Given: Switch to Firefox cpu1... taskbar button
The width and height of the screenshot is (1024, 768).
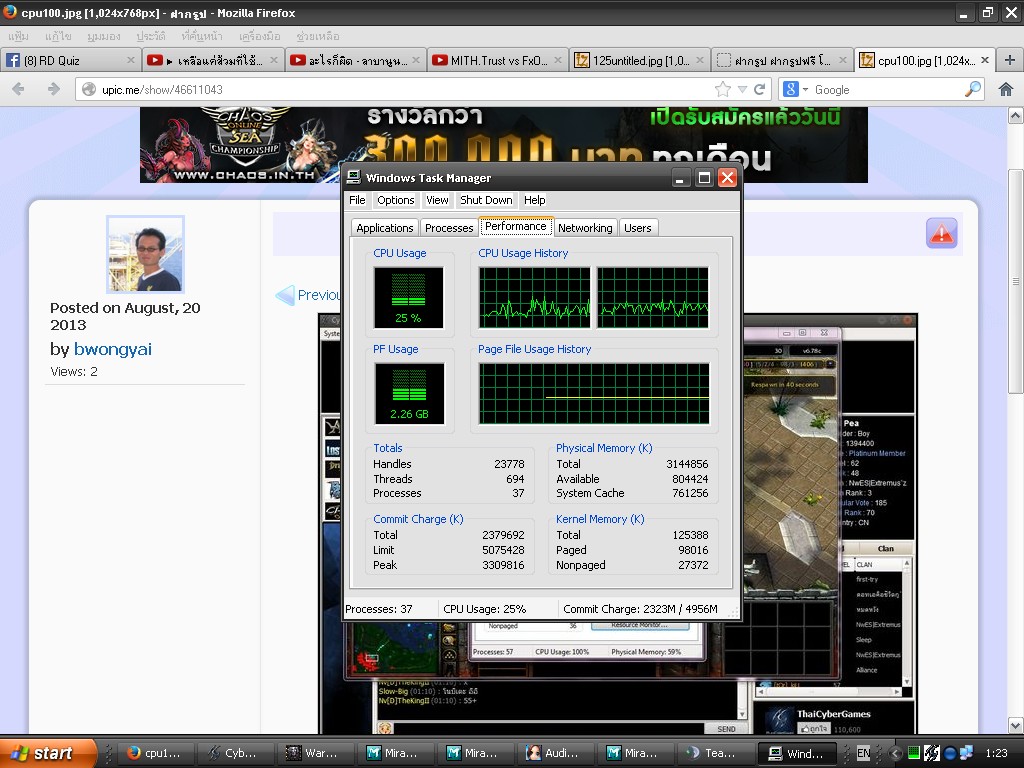Looking at the screenshot, I should point(155,753).
